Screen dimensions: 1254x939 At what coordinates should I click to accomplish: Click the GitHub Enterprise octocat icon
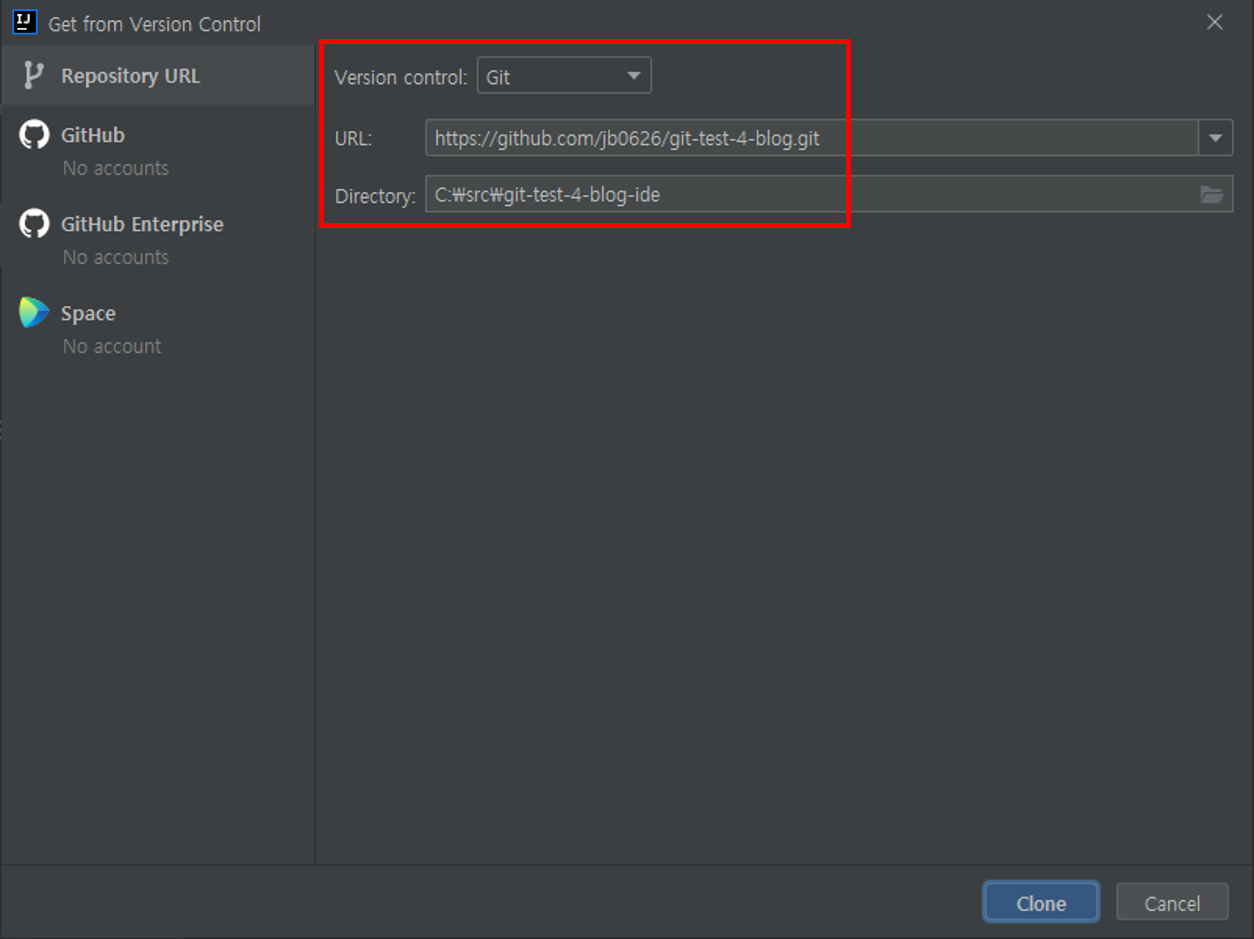coord(34,223)
